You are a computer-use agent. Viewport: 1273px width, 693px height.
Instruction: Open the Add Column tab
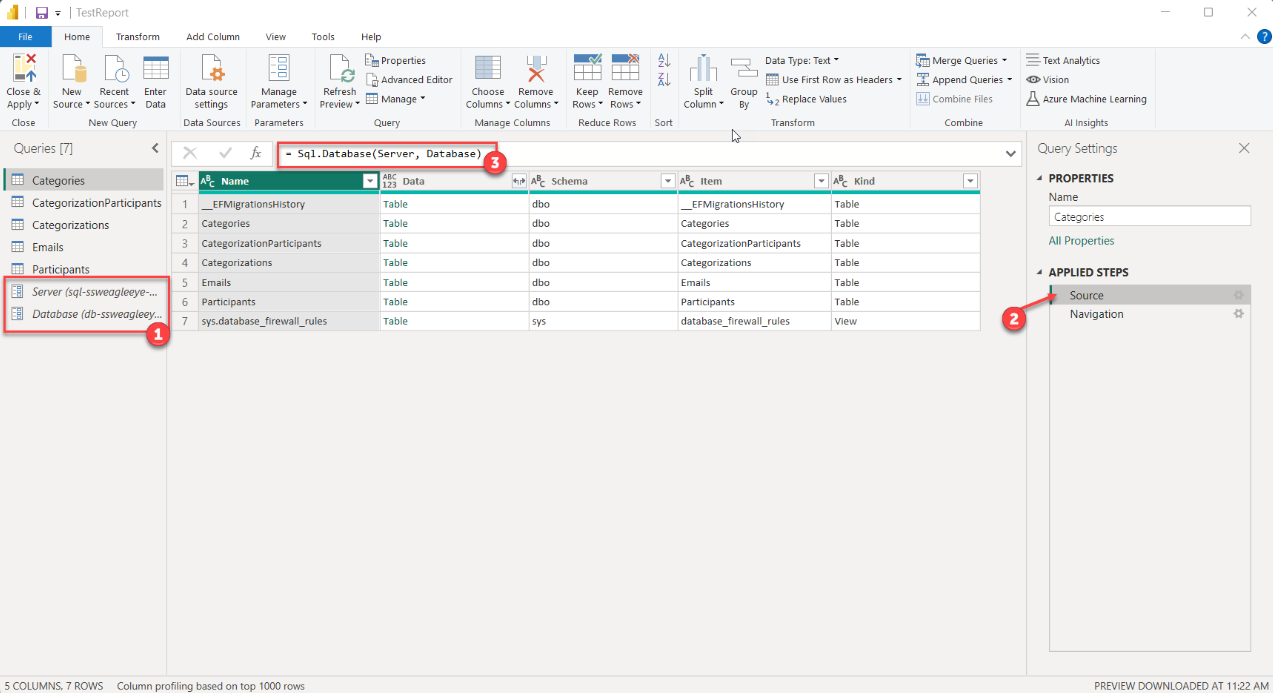click(x=213, y=37)
